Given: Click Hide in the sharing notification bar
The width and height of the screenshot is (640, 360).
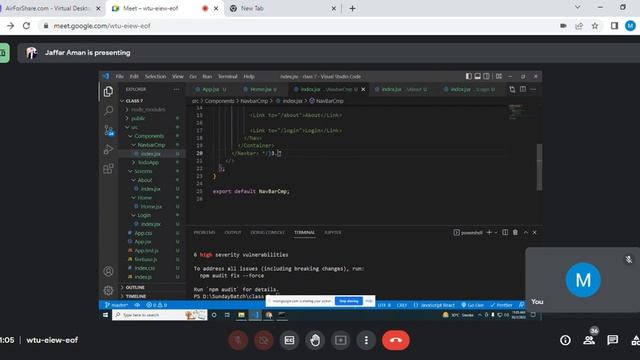Looking at the screenshot, I should pos(369,301).
